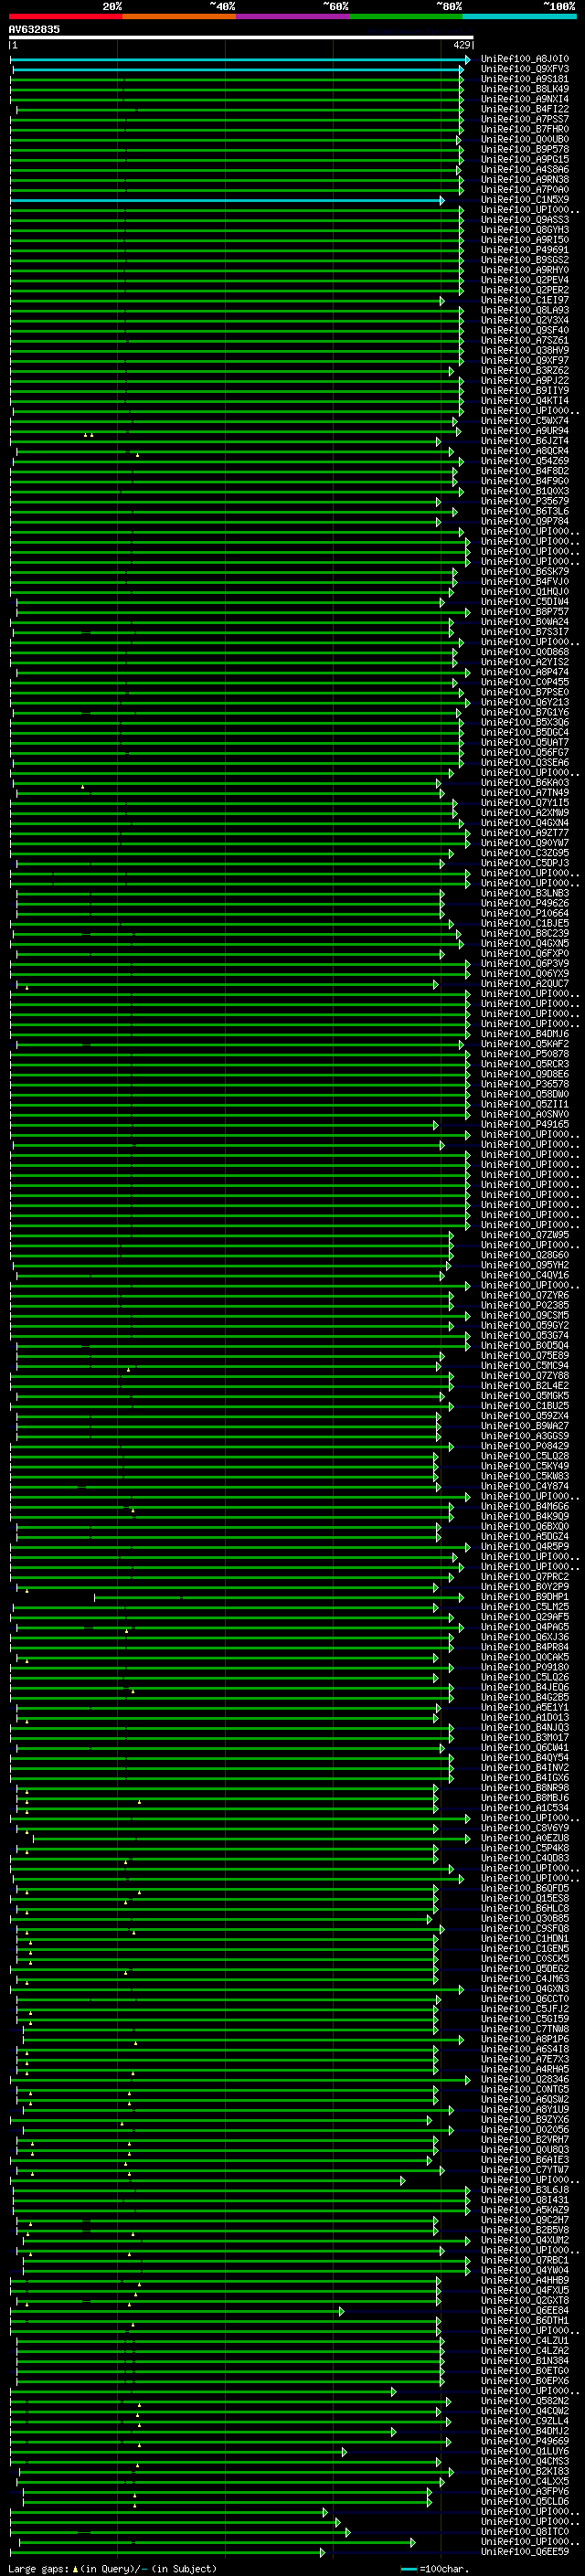Click the orange ~40% identity legend segment
Image resolution: width=585 pixels, height=2576 pixels.
click(179, 16)
